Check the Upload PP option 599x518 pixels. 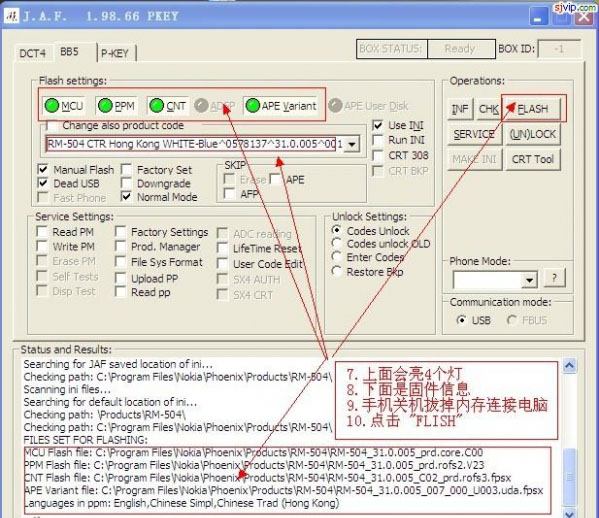[120, 278]
